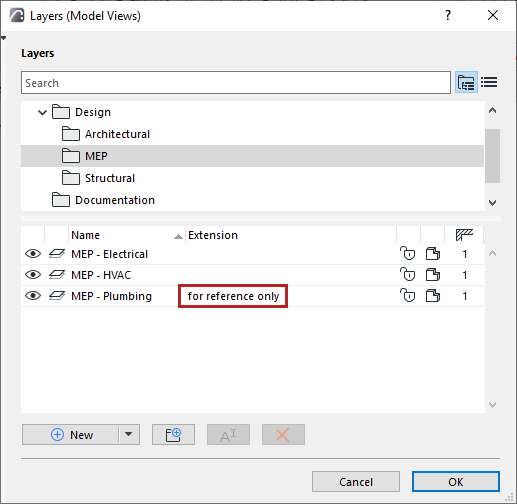Click lock icon for MEP - Electrical layer
This screenshot has width=517, height=504.
408,254
